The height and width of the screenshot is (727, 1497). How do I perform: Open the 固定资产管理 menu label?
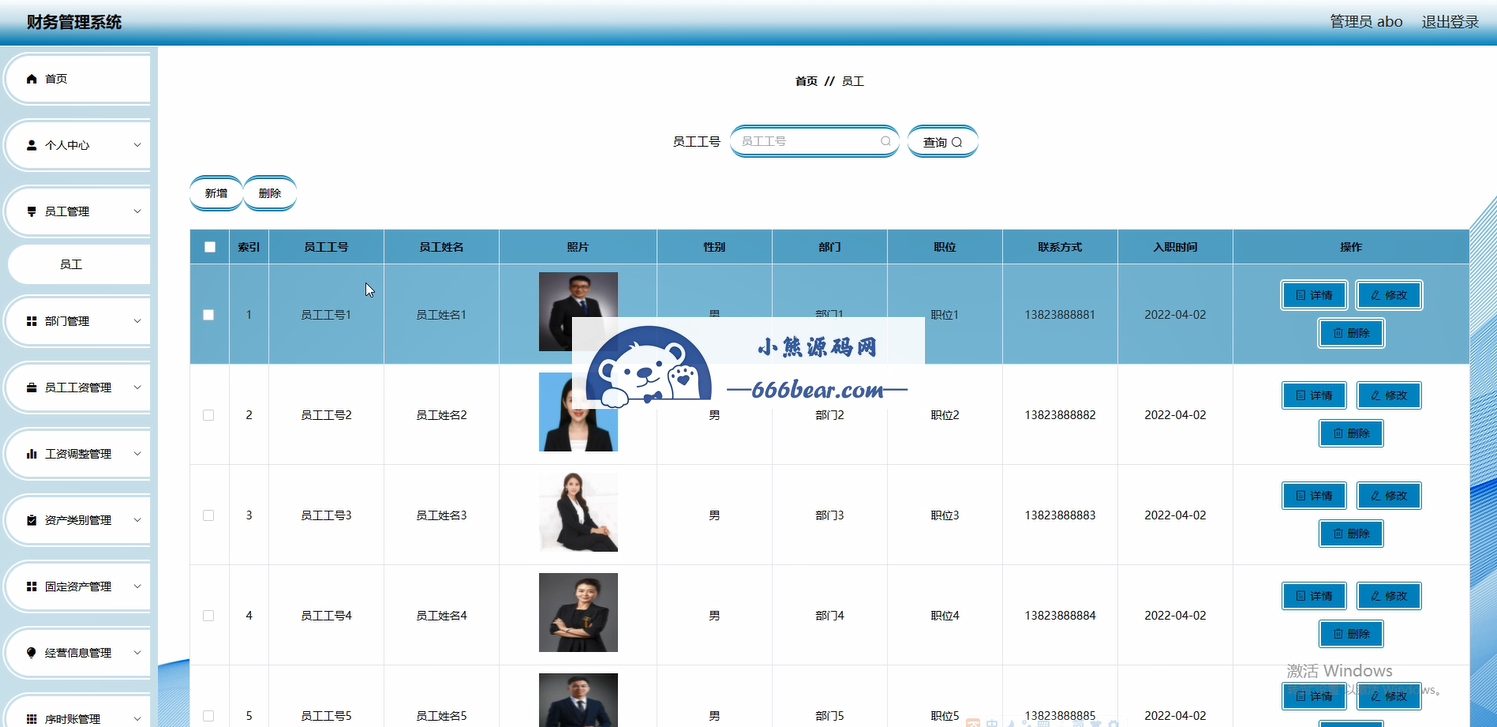tap(78, 586)
